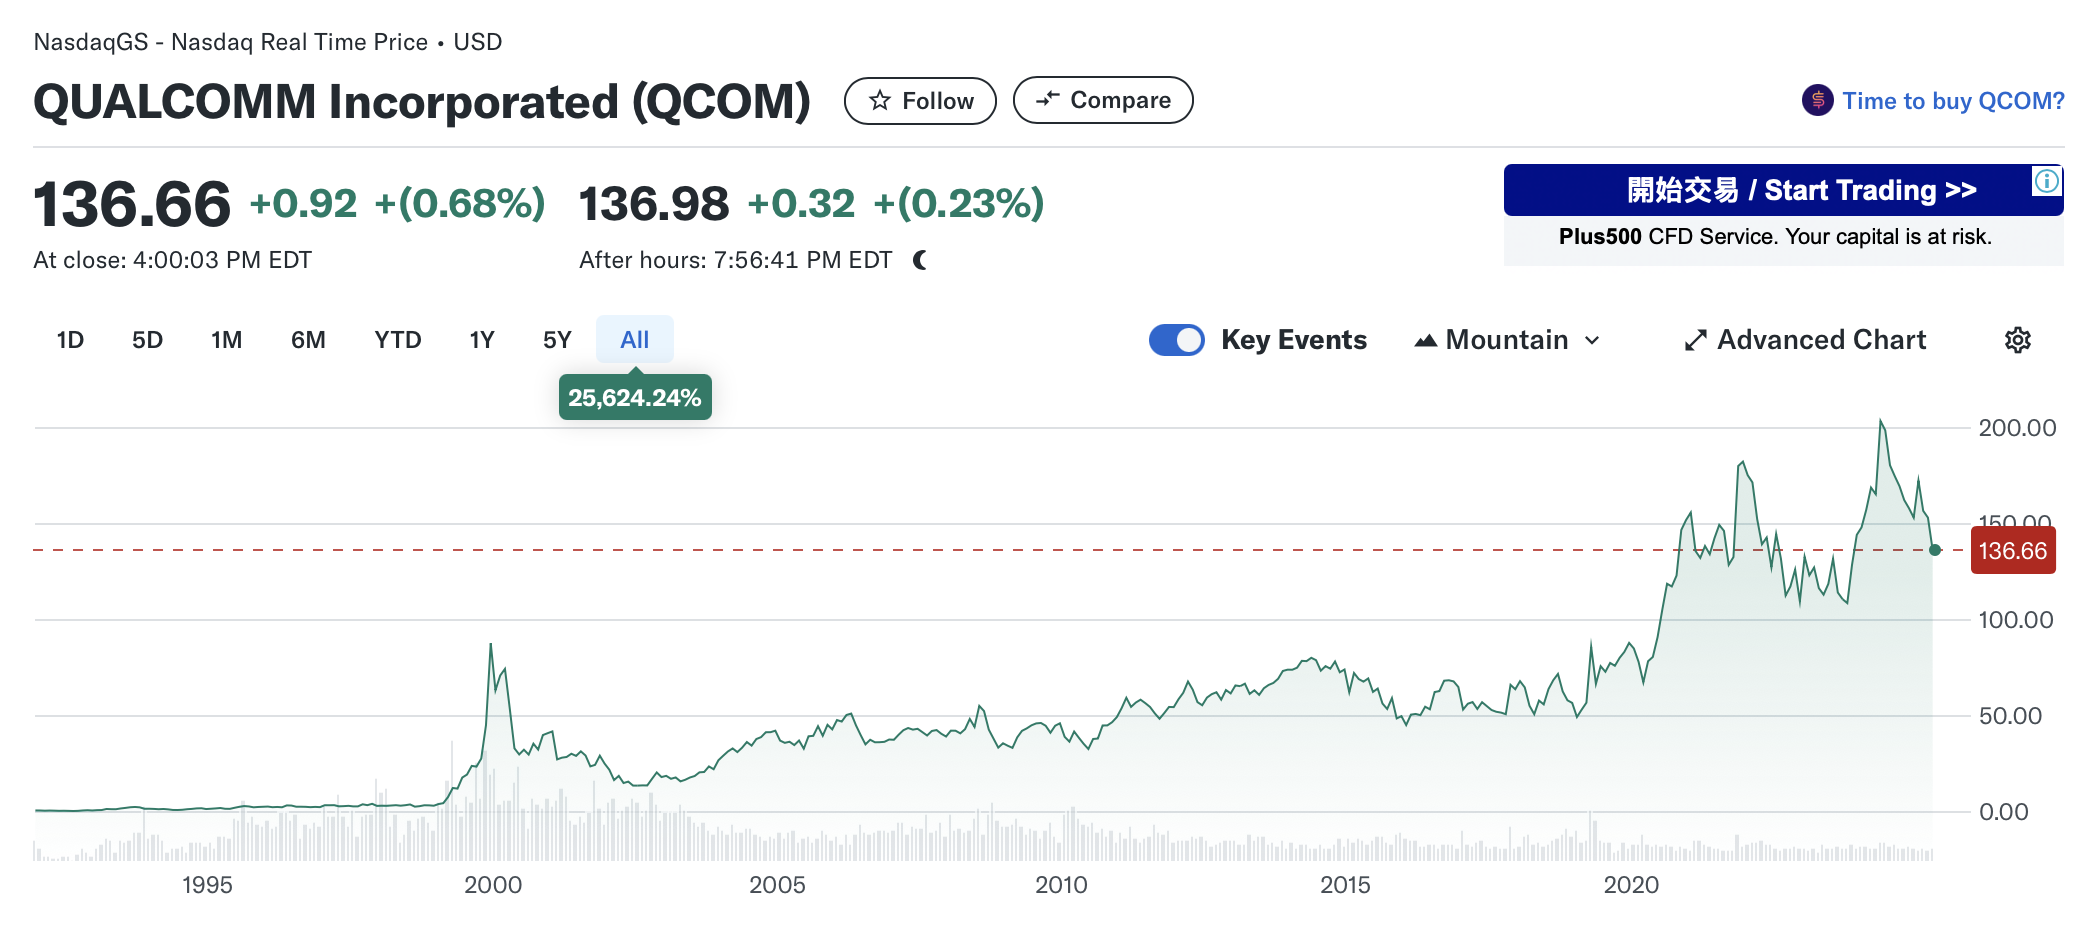Viewport: 2086px width, 936px height.
Task: Click the Mountain chart type icon
Action: (x=1426, y=341)
